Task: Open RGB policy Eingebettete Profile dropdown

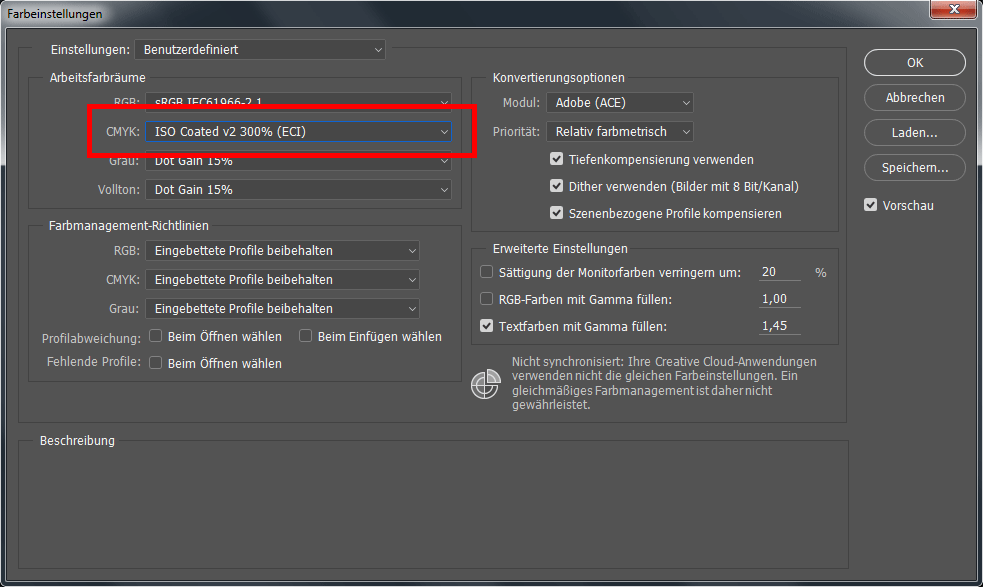Action: coord(282,250)
